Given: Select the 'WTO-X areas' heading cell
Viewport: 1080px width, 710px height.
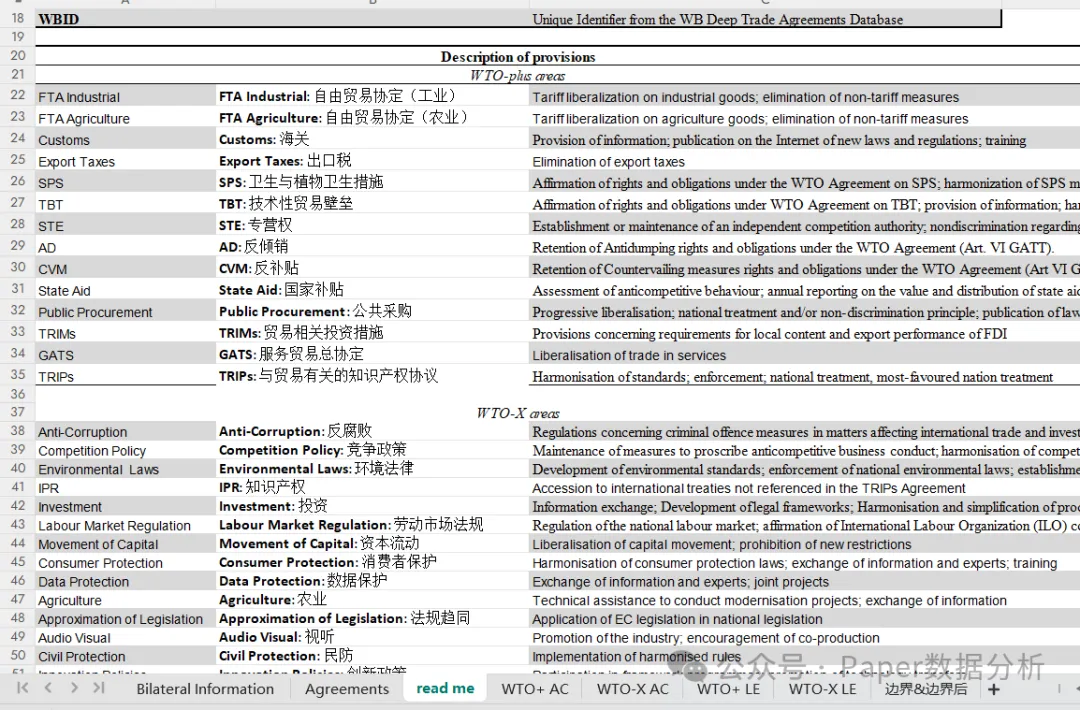Looking at the screenshot, I should pyautogui.click(x=518, y=413).
